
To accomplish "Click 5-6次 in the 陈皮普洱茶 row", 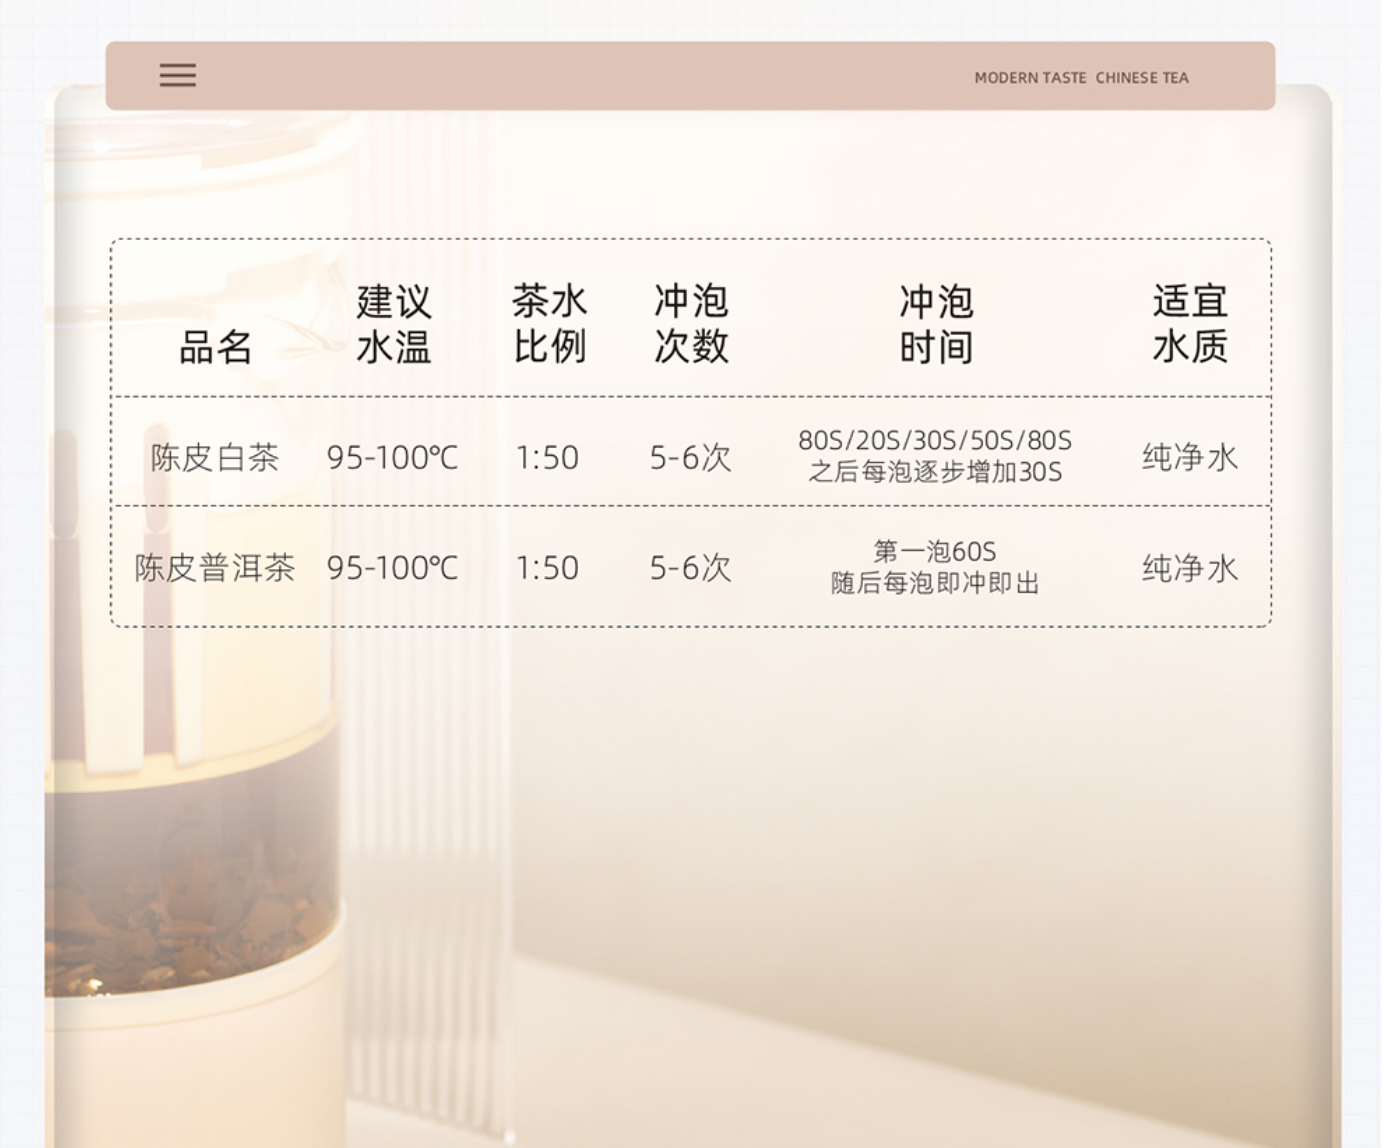I will pyautogui.click(x=691, y=568).
